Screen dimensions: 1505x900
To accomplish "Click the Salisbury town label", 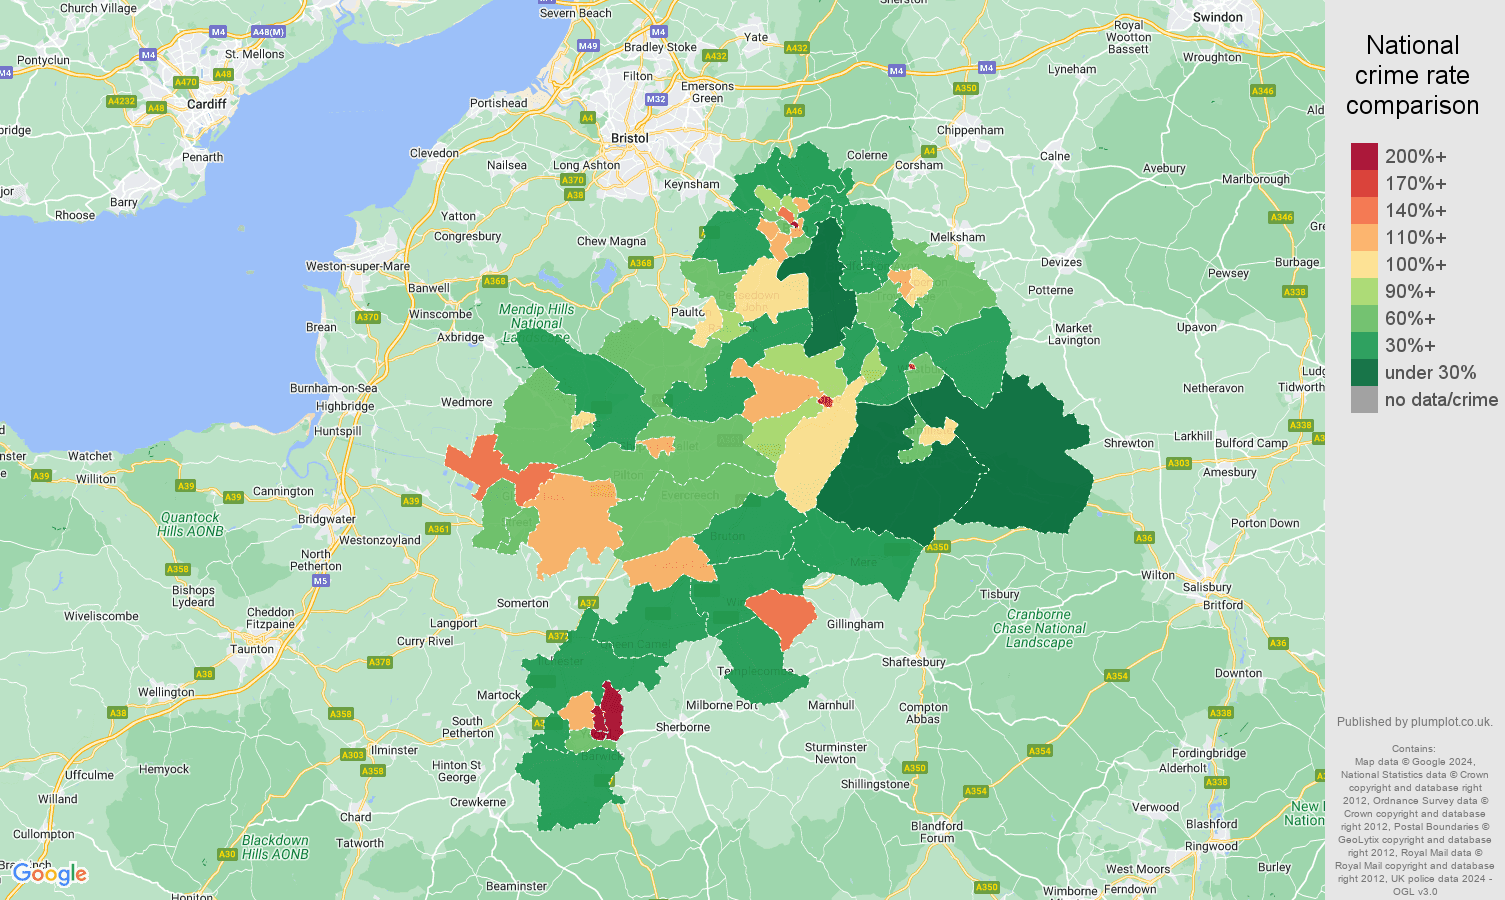I will [1205, 589].
